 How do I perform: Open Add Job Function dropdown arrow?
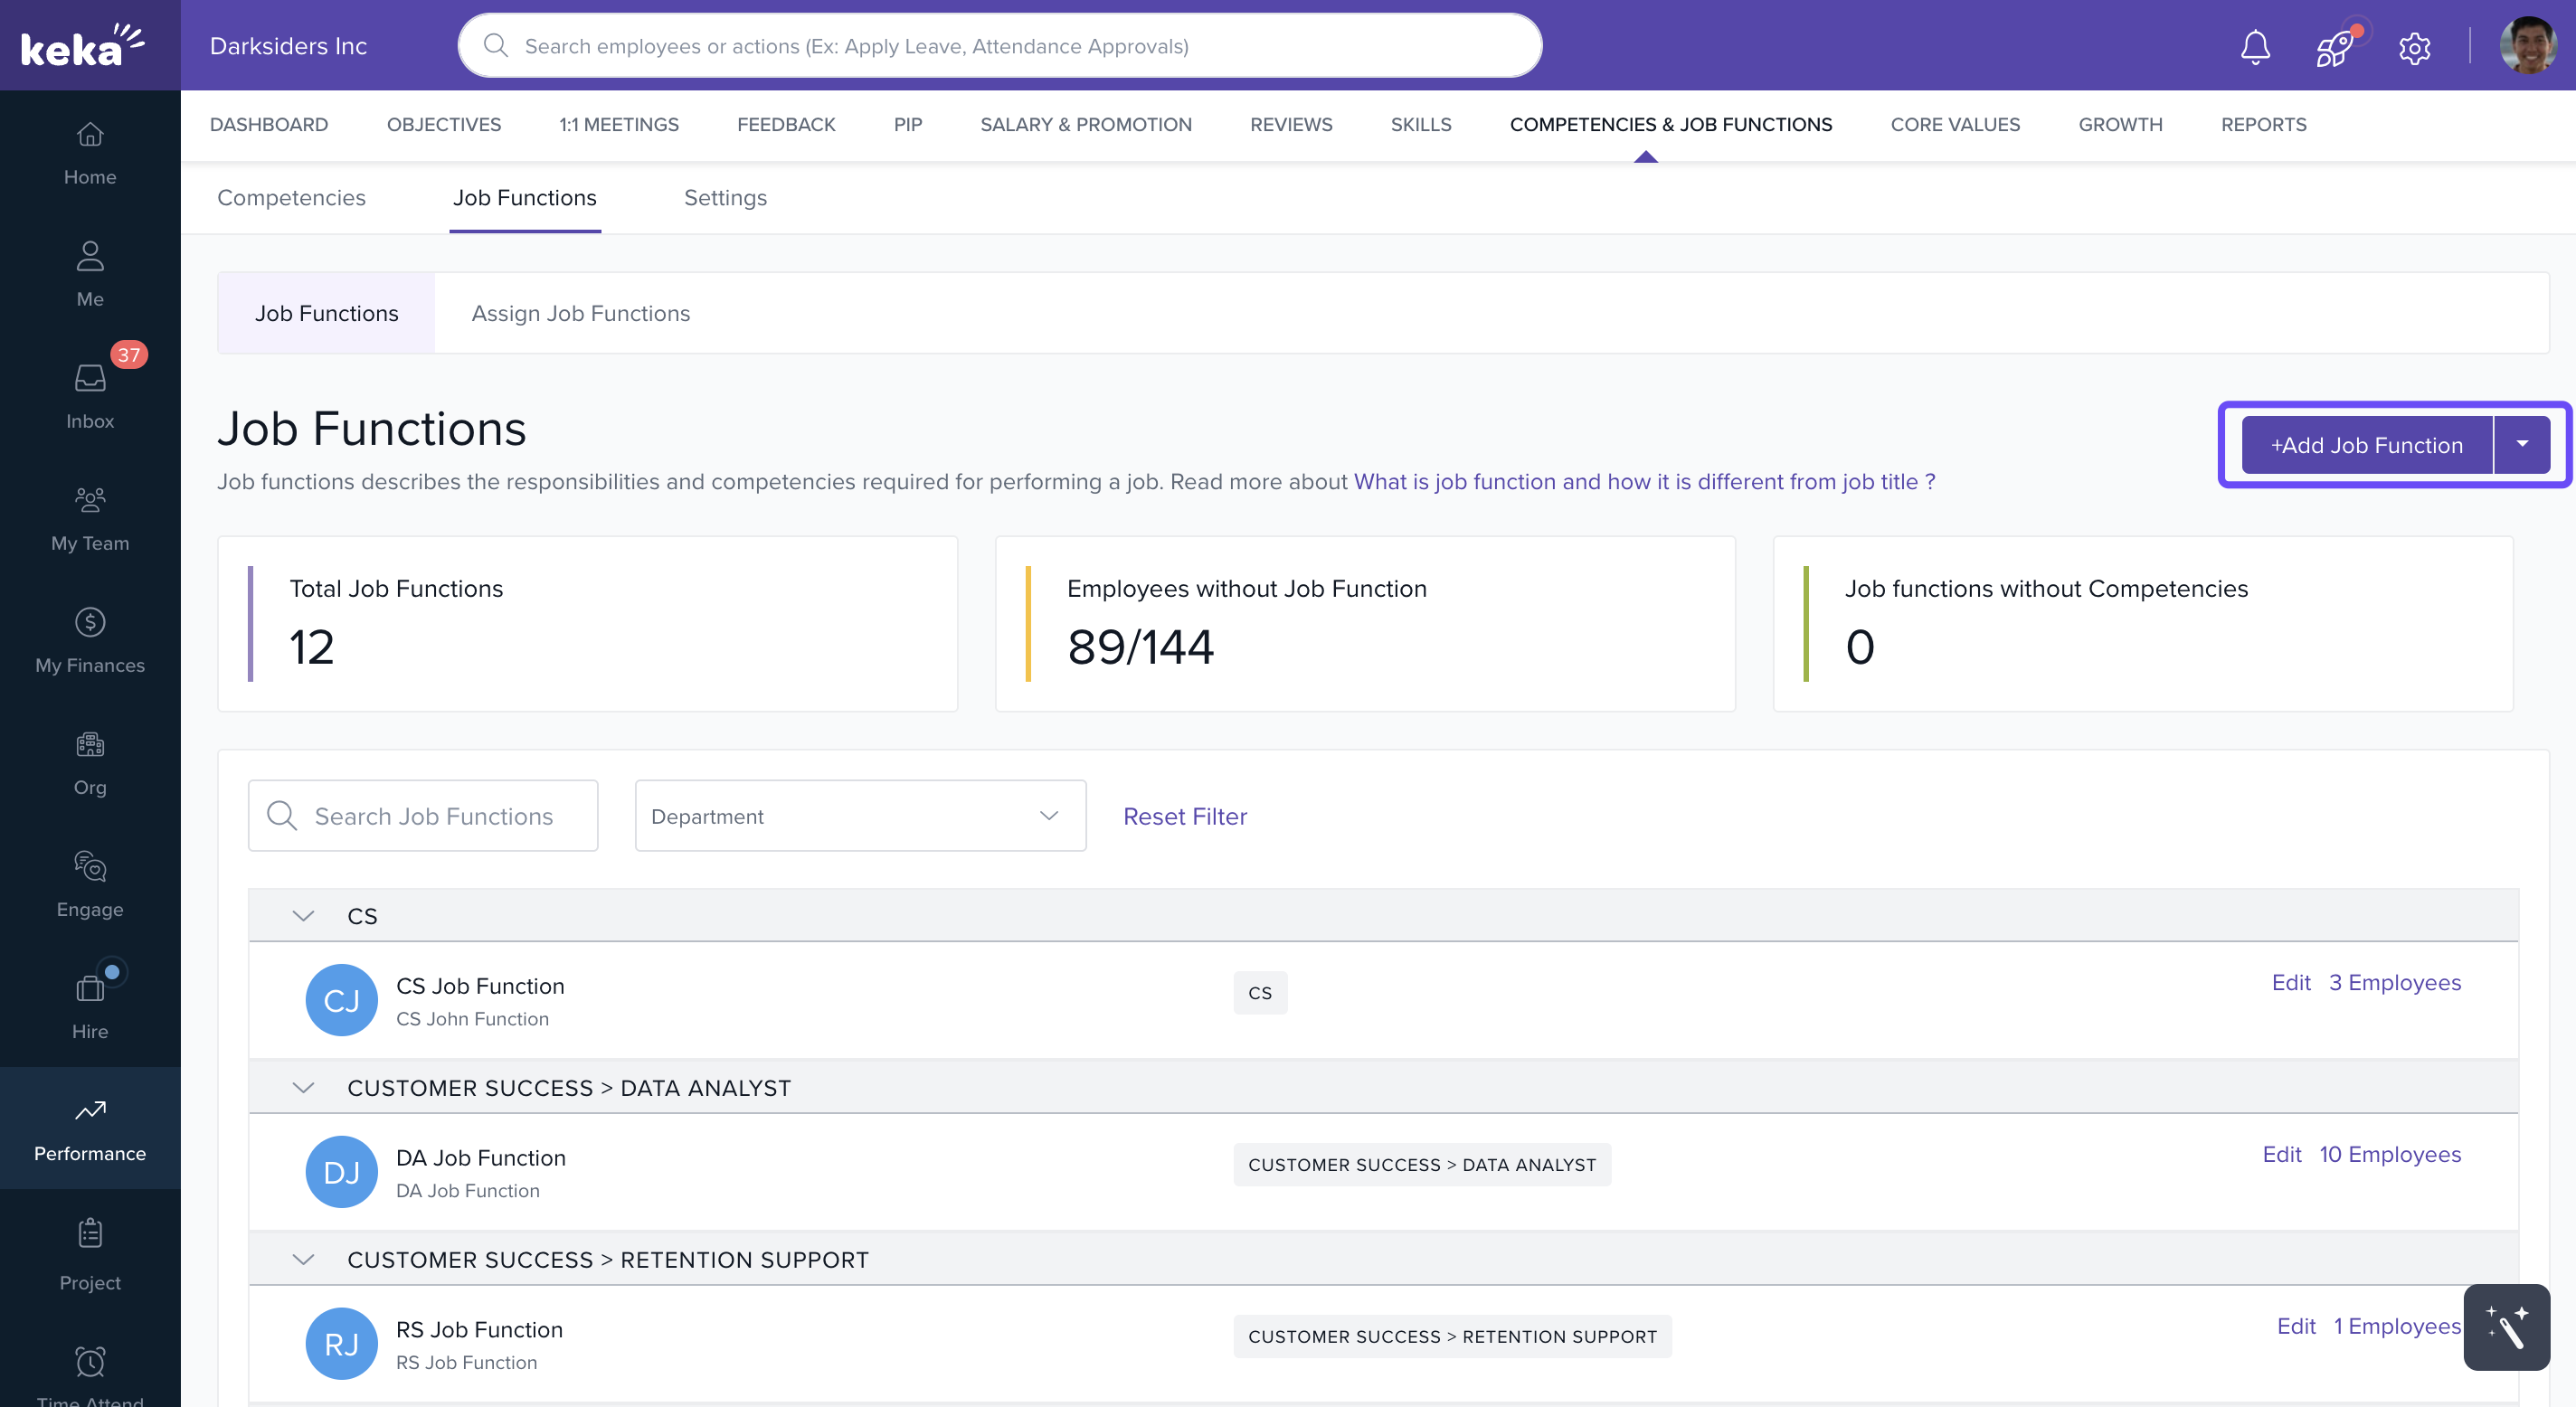tap(2521, 444)
